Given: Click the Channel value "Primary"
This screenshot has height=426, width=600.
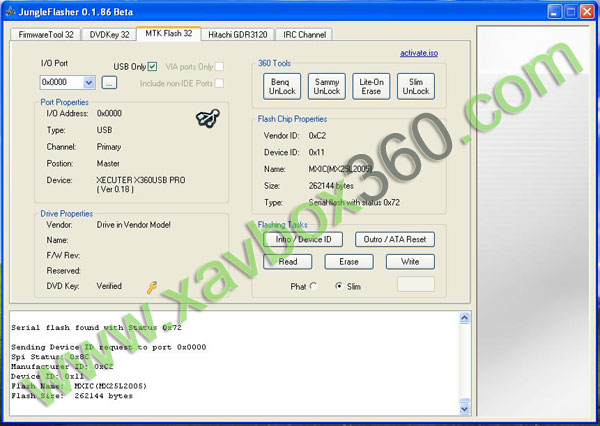Looking at the screenshot, I should tap(109, 147).
